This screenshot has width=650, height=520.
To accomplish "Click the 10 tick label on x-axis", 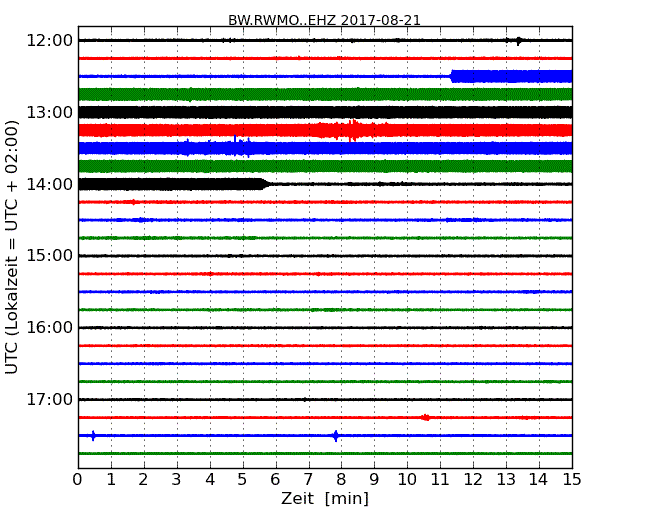I will tap(407, 480).
